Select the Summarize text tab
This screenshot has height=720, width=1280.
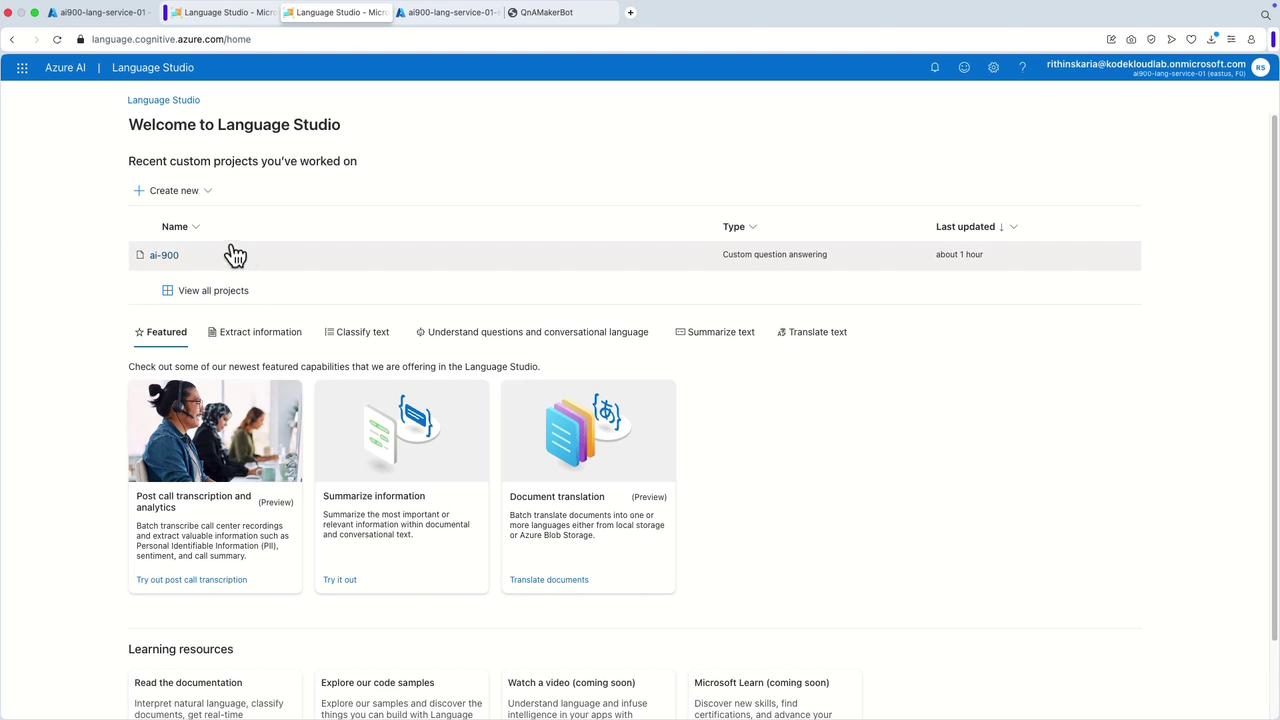(x=715, y=332)
